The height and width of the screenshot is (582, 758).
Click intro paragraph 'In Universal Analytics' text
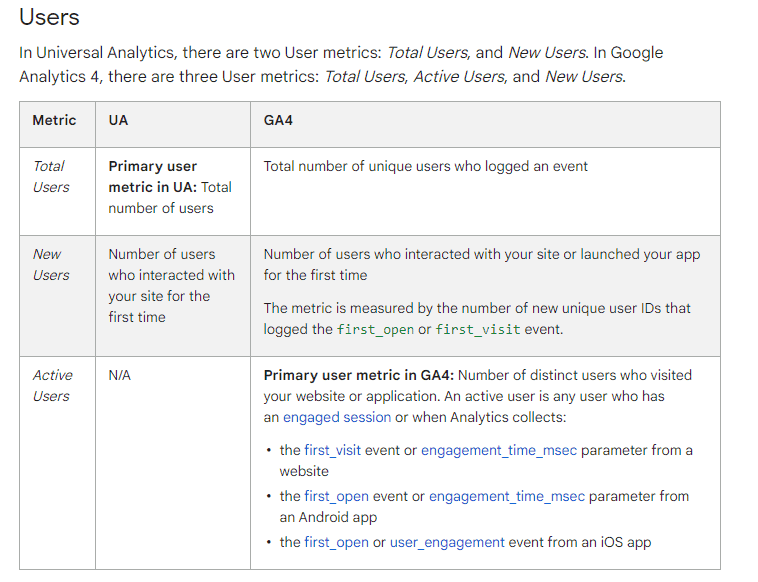[x=341, y=64]
